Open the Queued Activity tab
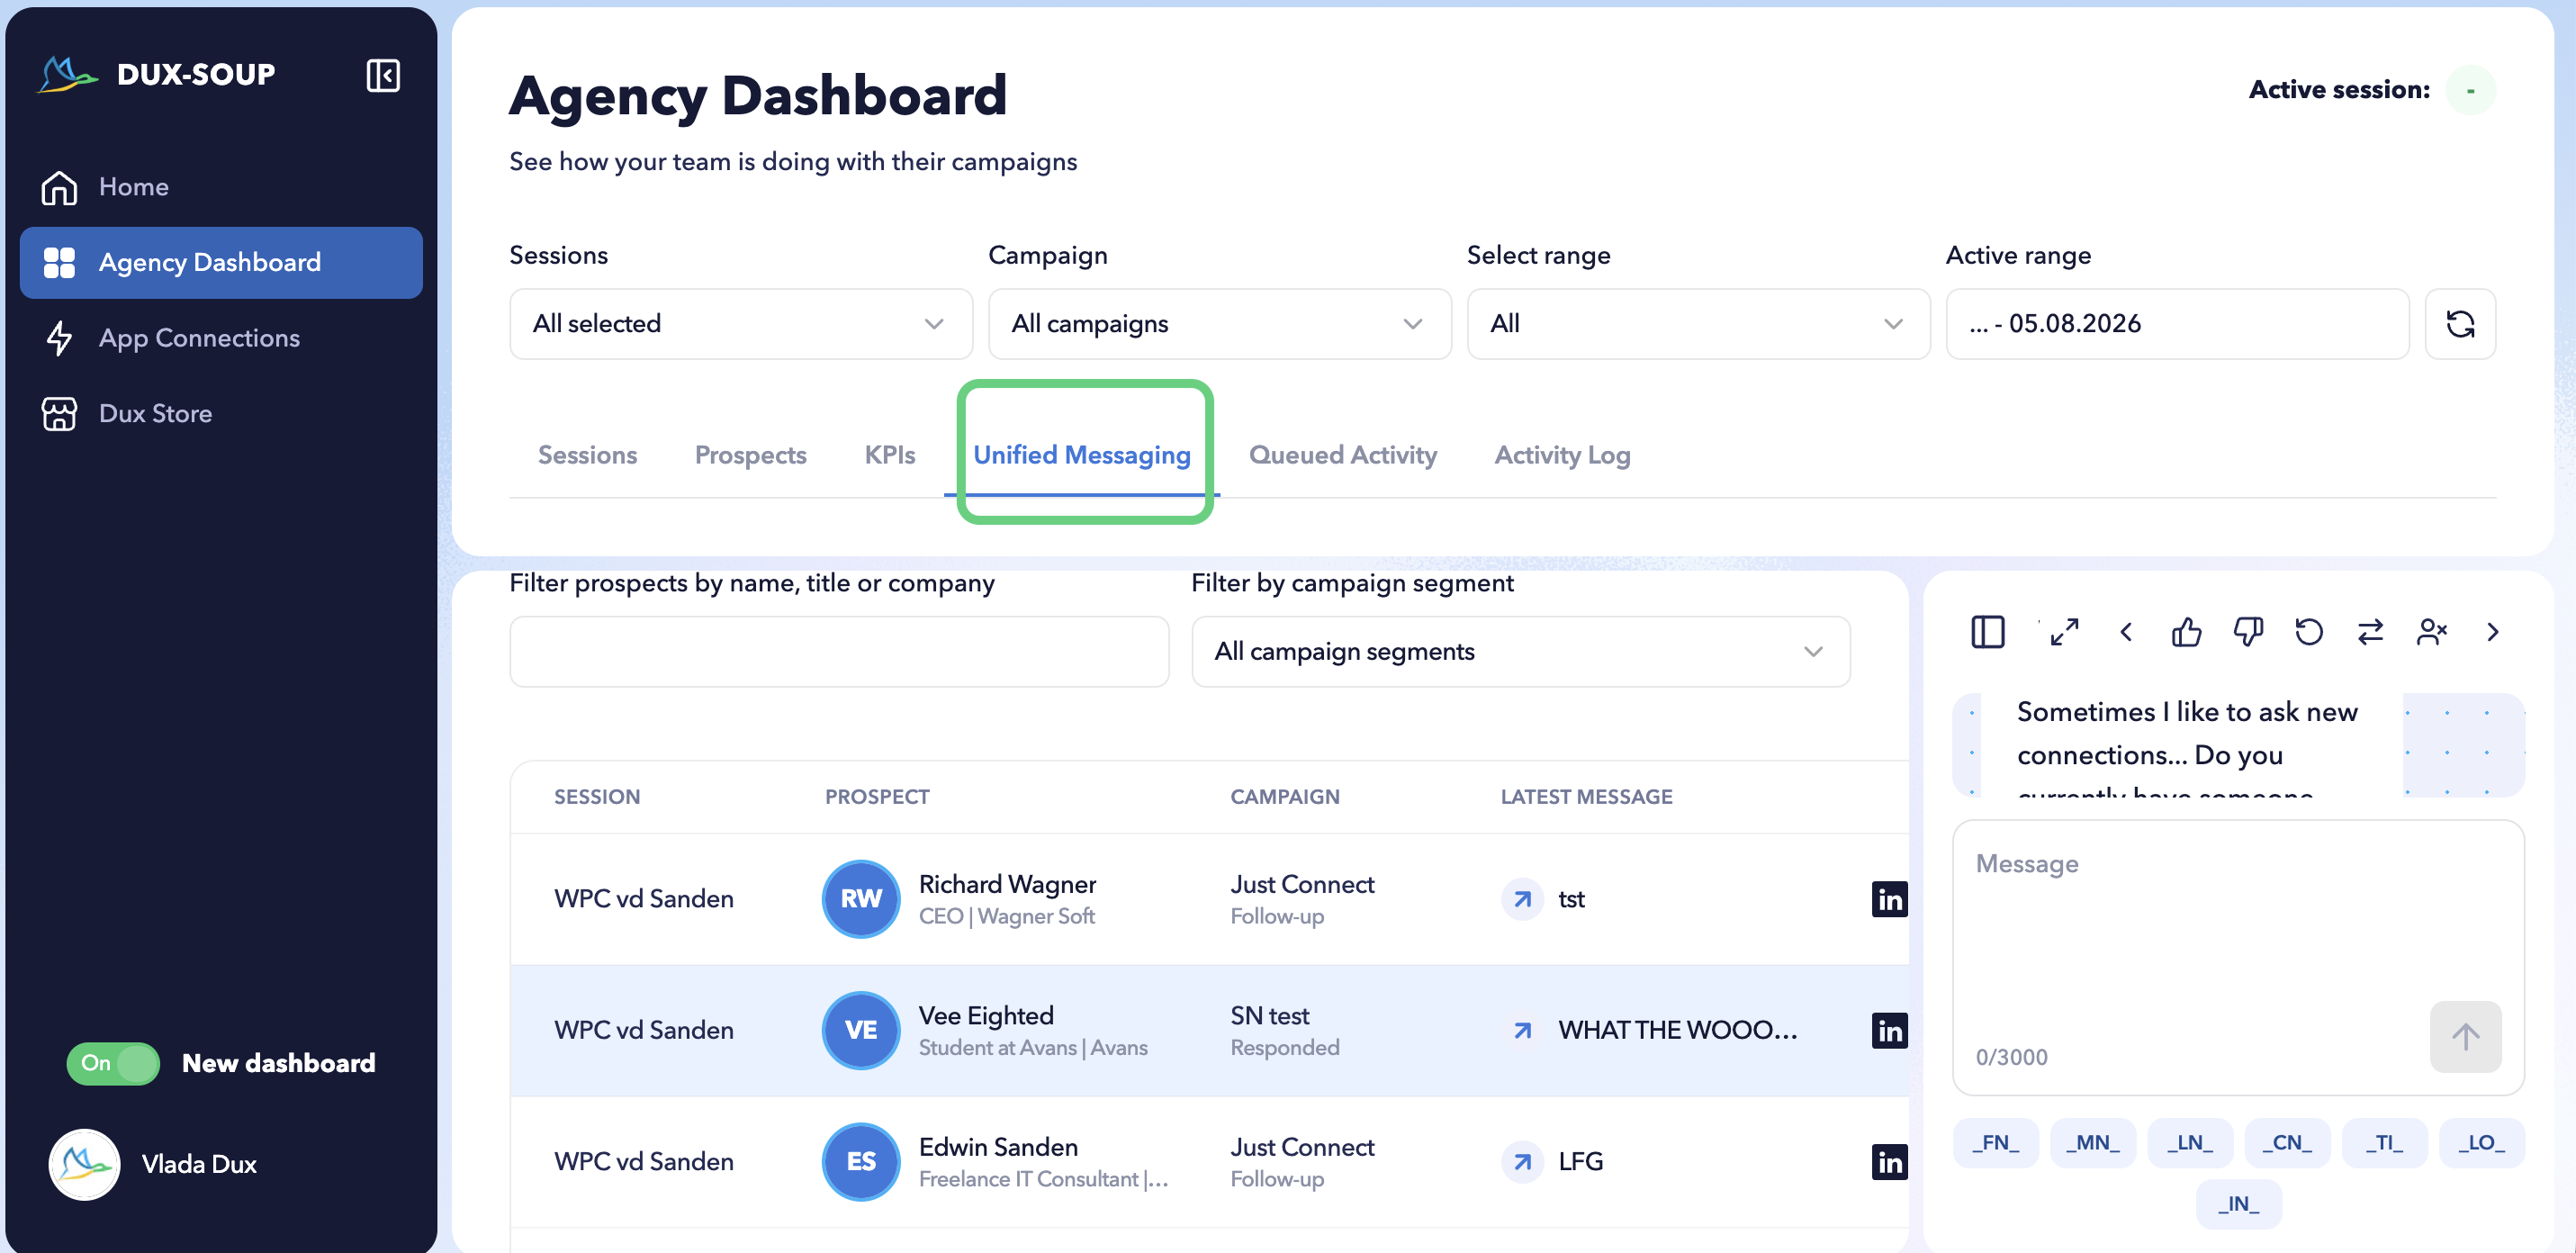The height and width of the screenshot is (1253, 2576). click(x=1342, y=455)
